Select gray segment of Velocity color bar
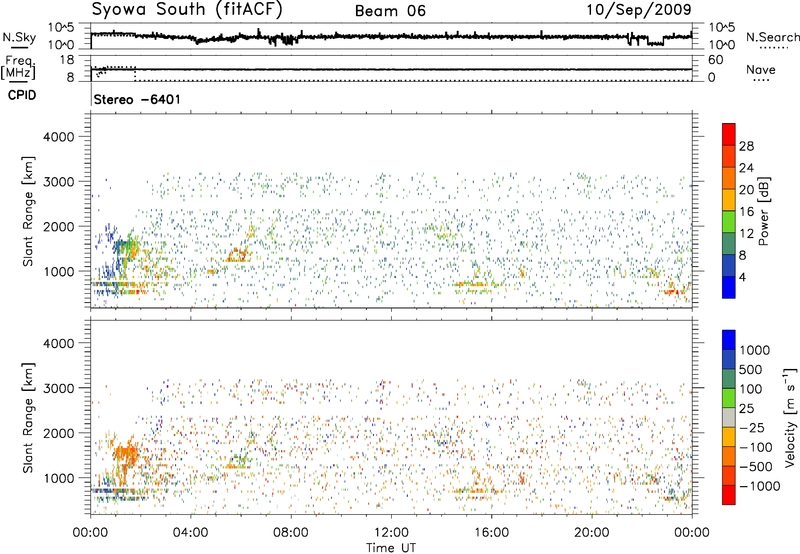 pos(729,417)
